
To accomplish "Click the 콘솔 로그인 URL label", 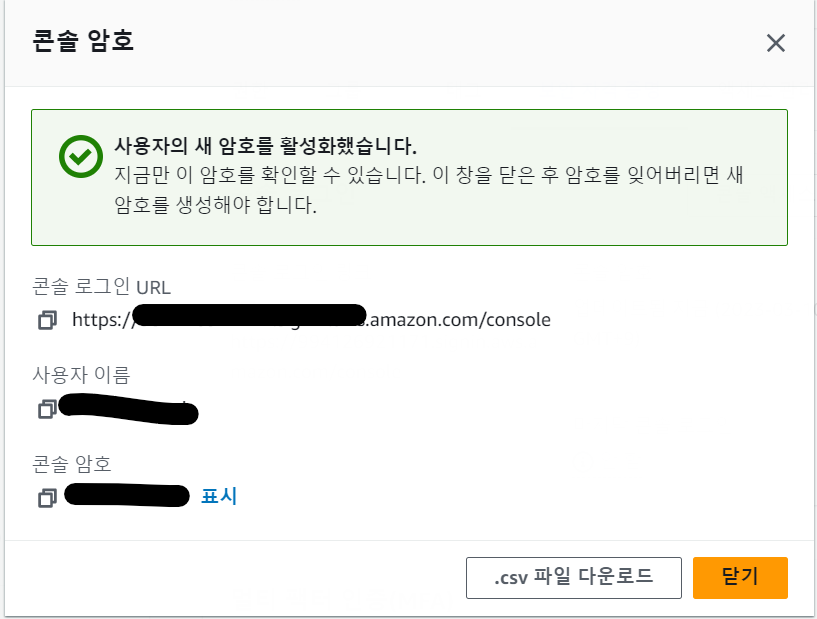I will pos(101,287).
